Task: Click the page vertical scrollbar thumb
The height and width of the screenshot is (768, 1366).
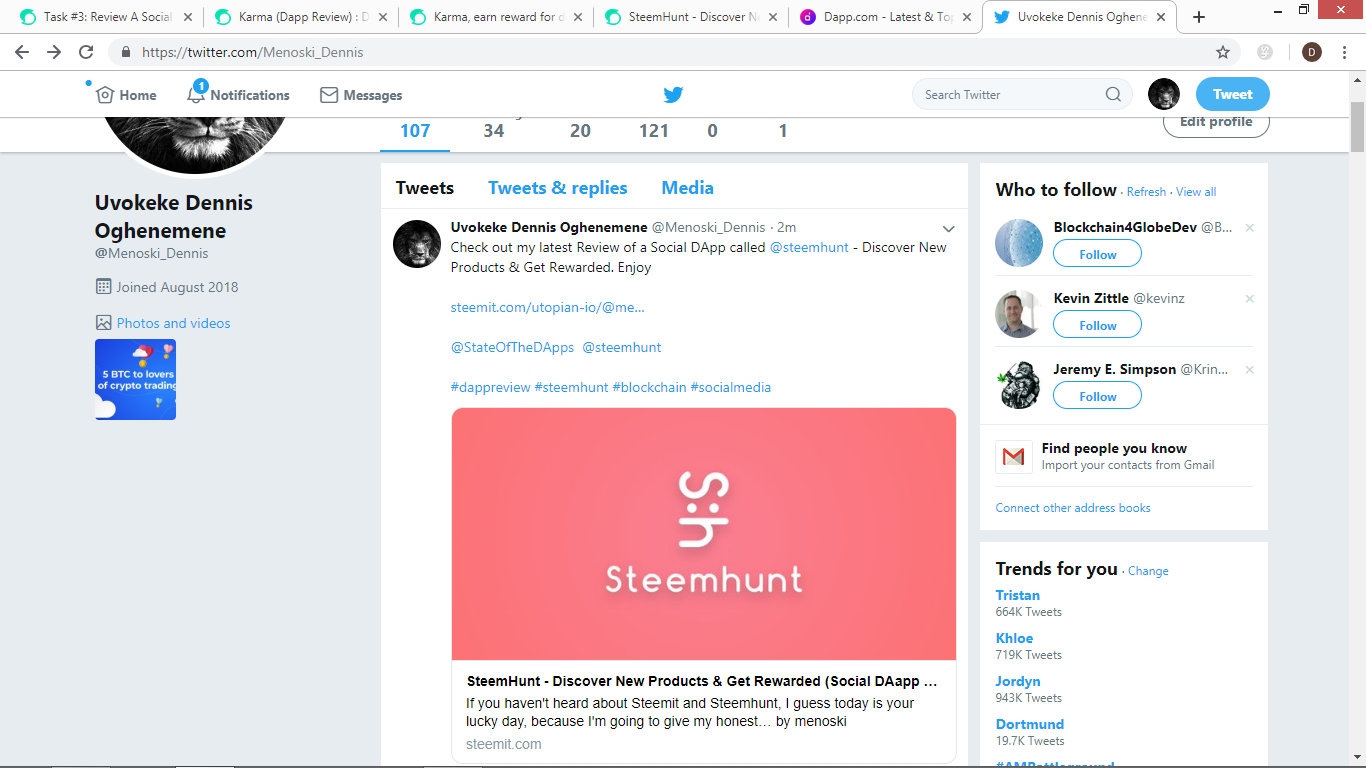Action: pos(1357,126)
